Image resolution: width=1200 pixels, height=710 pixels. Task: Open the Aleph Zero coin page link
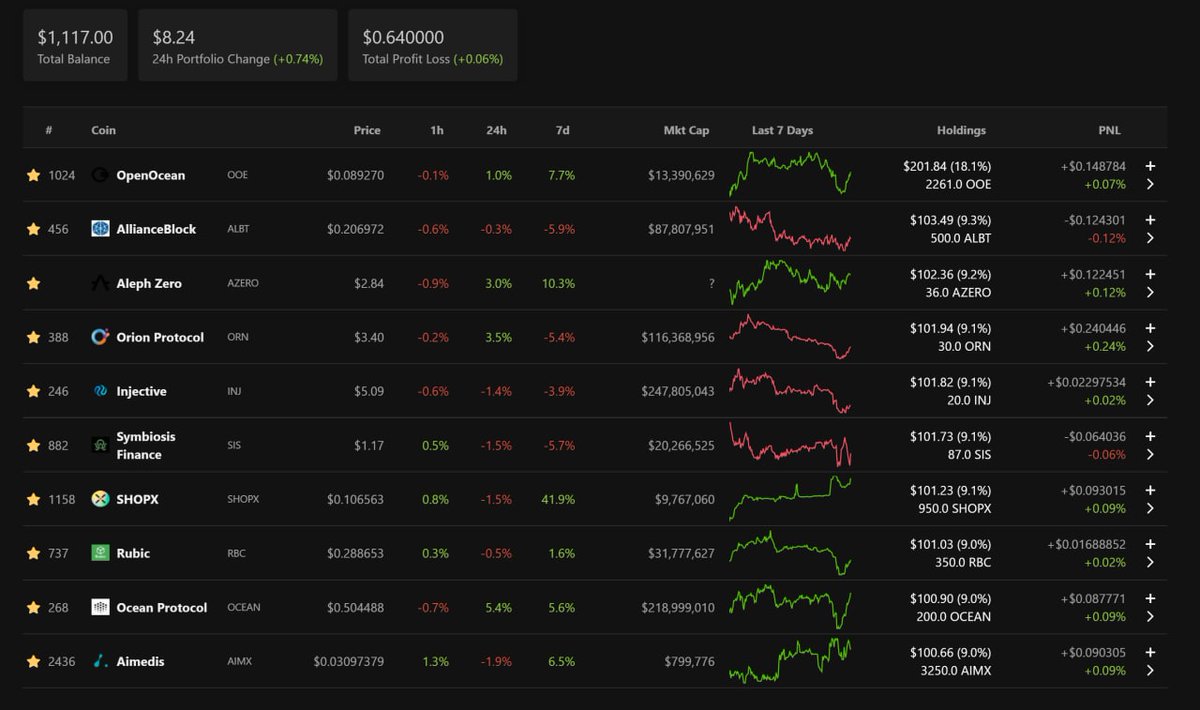tap(149, 283)
